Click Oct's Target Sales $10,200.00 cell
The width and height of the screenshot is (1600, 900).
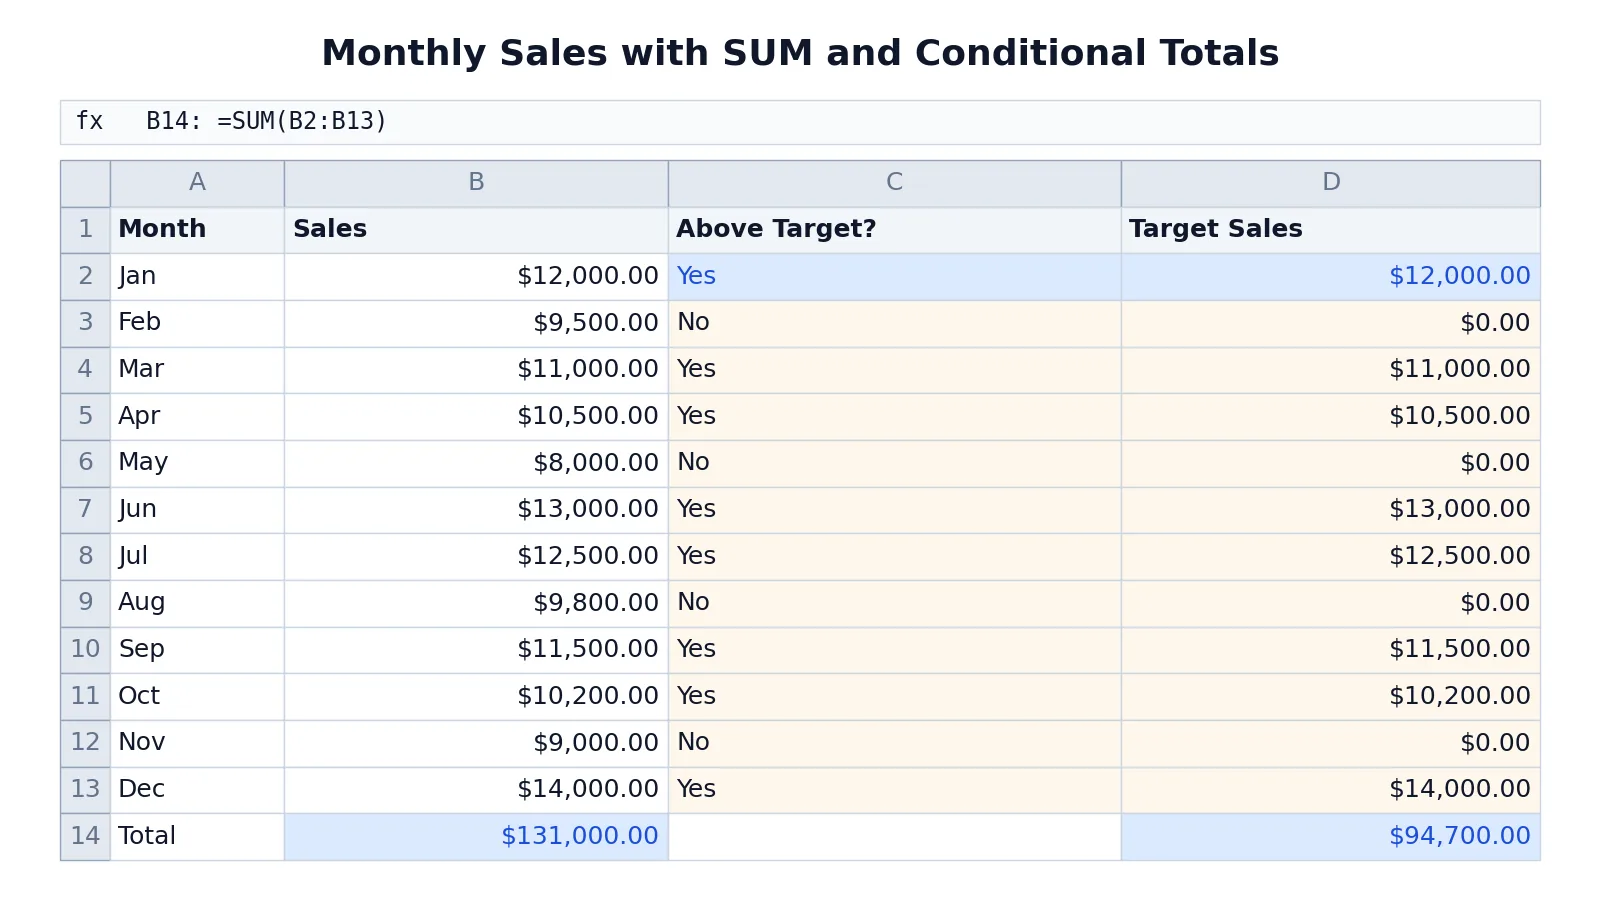(1330, 697)
